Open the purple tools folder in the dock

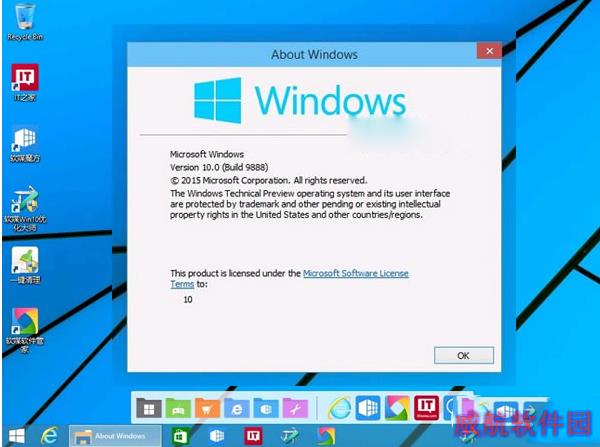pyautogui.click(x=295, y=408)
